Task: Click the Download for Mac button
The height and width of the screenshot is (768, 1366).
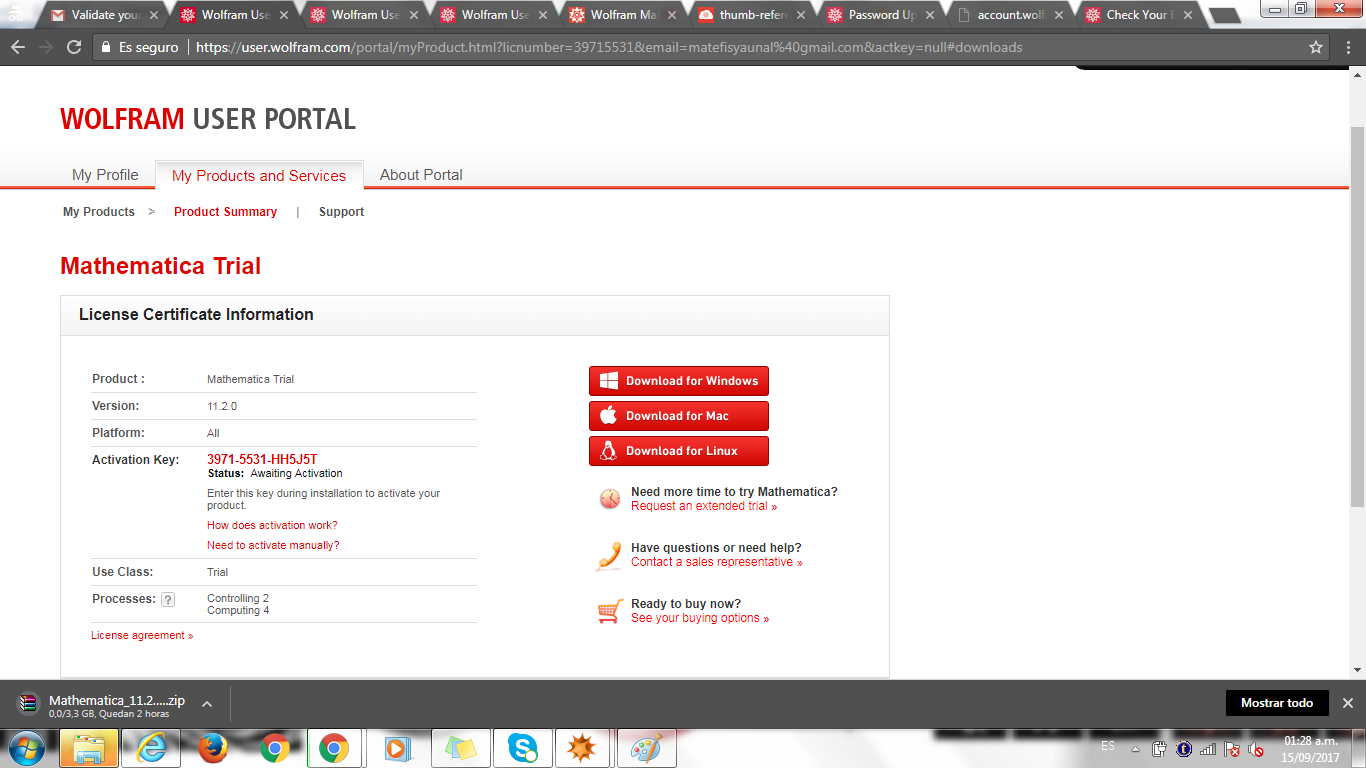Action: point(679,416)
